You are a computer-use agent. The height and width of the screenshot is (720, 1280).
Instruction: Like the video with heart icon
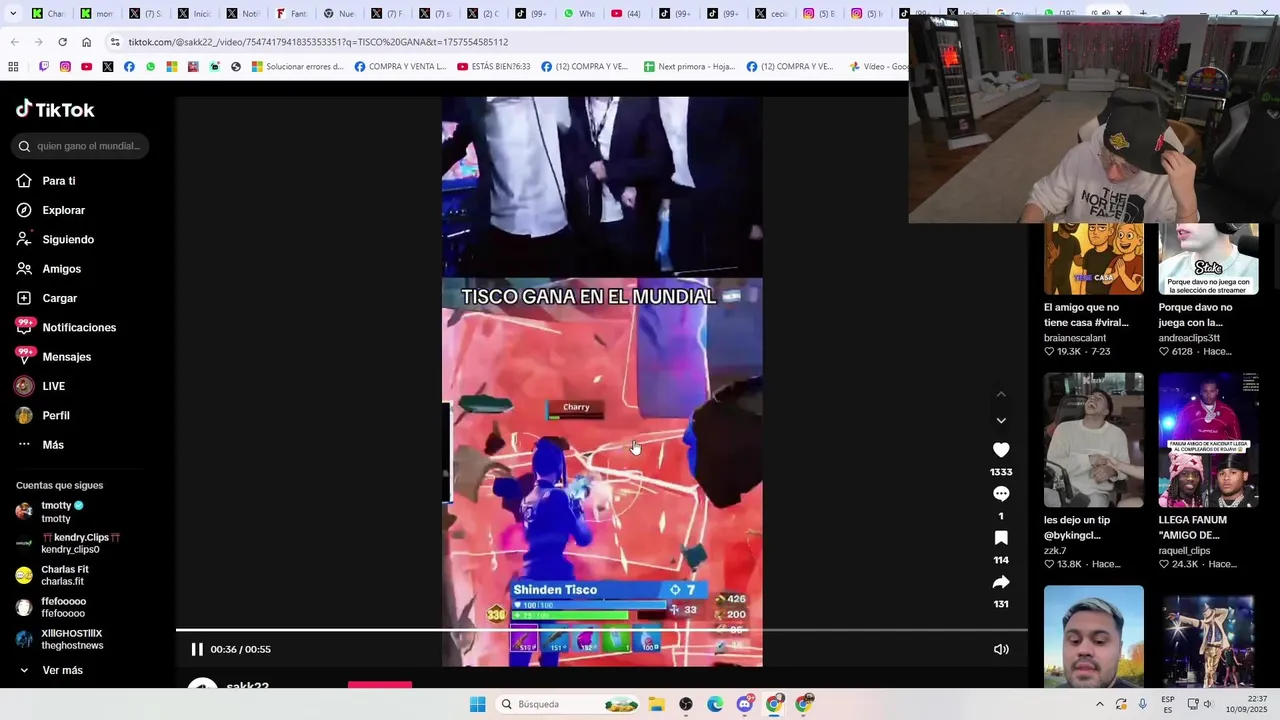(x=1001, y=450)
